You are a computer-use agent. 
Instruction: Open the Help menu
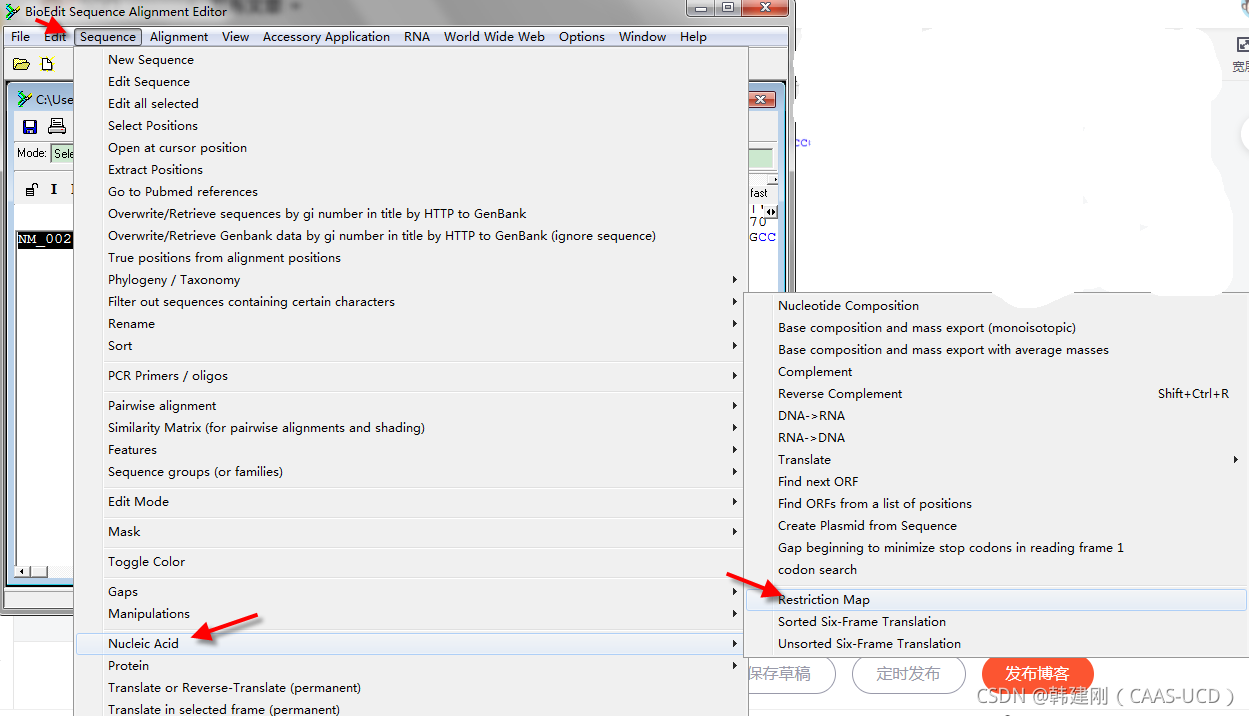click(x=693, y=37)
